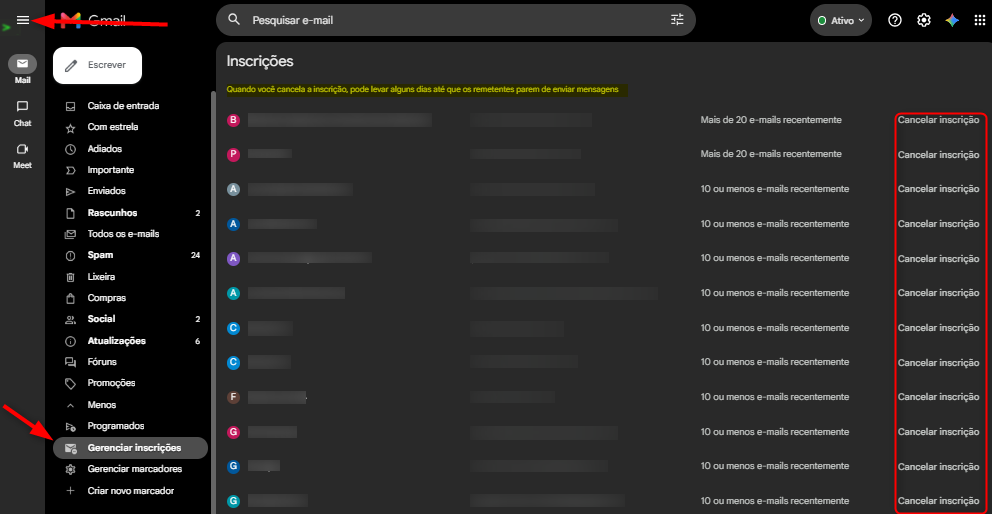This screenshot has width=992, height=514.
Task: Click Cancelar inscrição in the B sender row
Action: 939,120
